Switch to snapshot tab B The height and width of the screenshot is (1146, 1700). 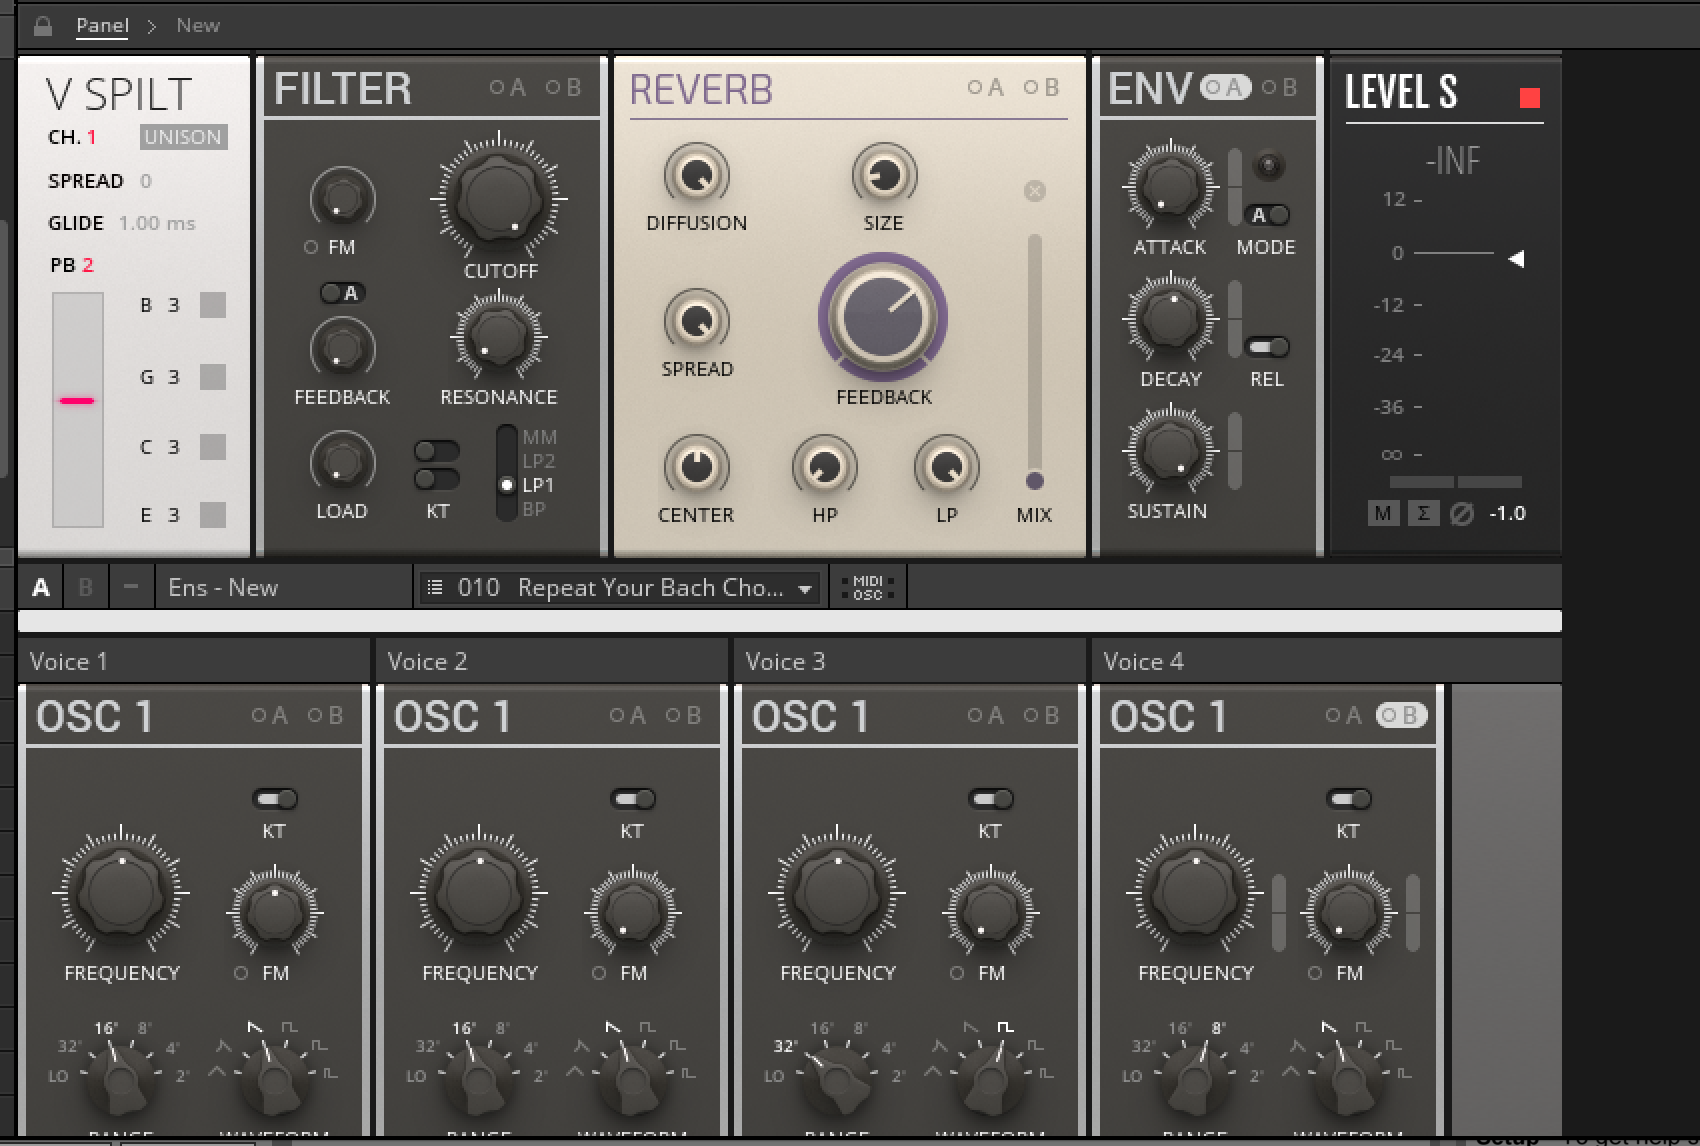[85, 587]
